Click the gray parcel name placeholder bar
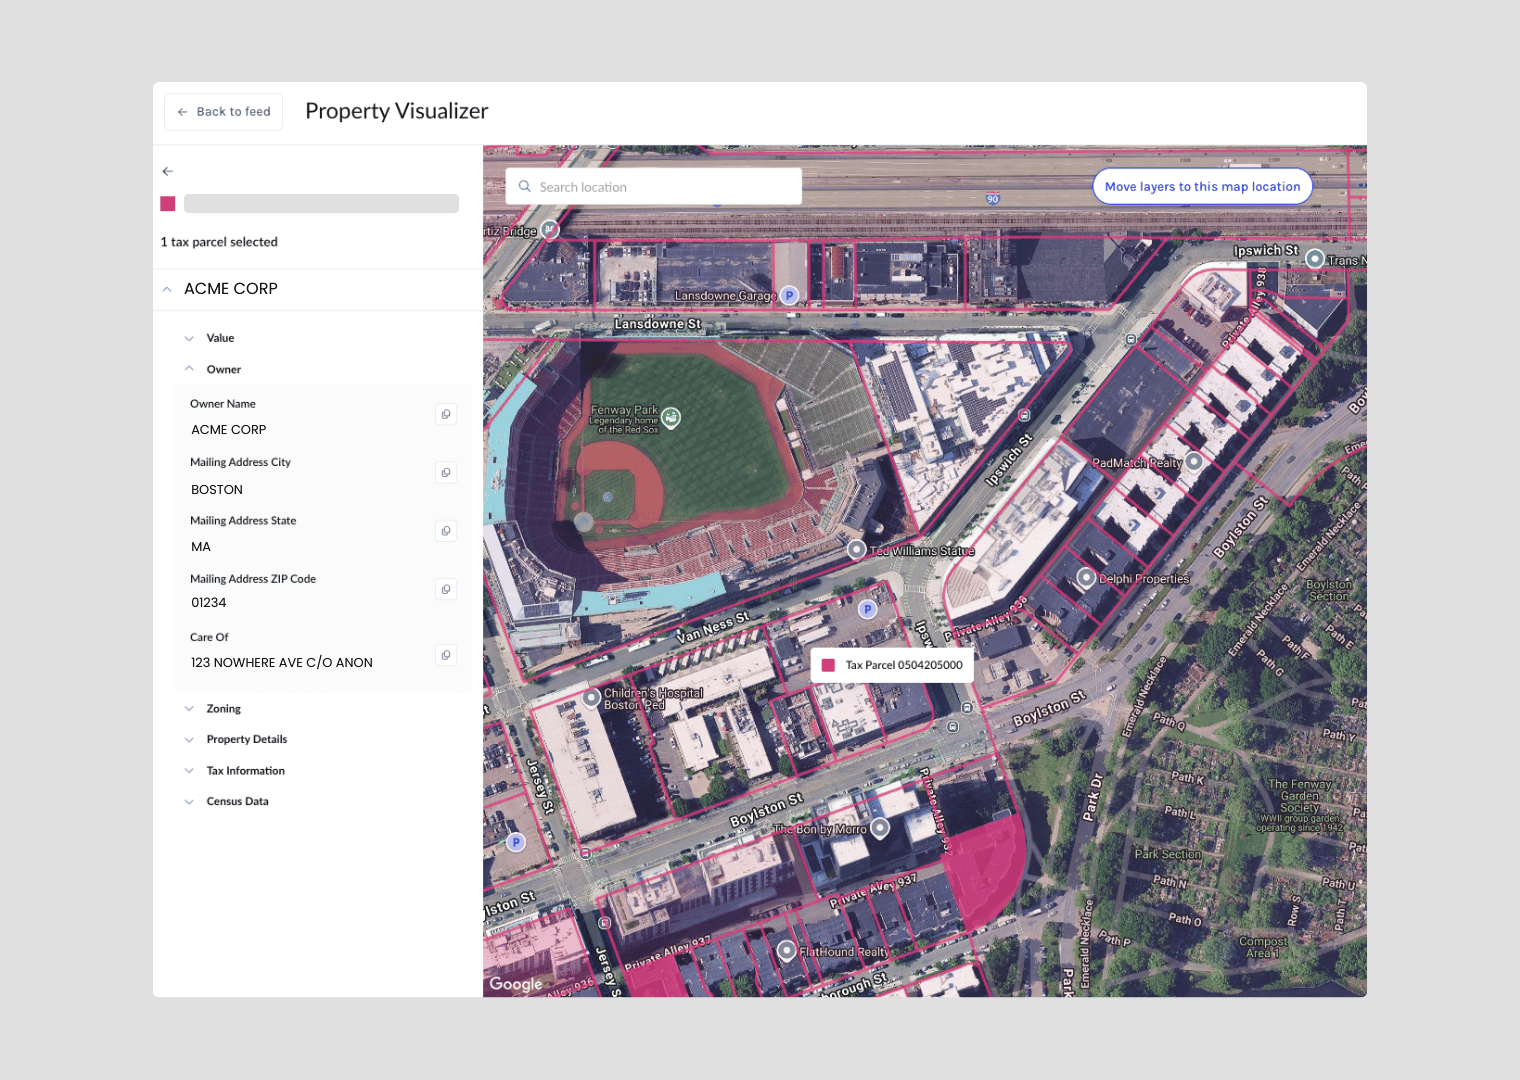Viewport: 1520px width, 1080px height. pos(321,204)
